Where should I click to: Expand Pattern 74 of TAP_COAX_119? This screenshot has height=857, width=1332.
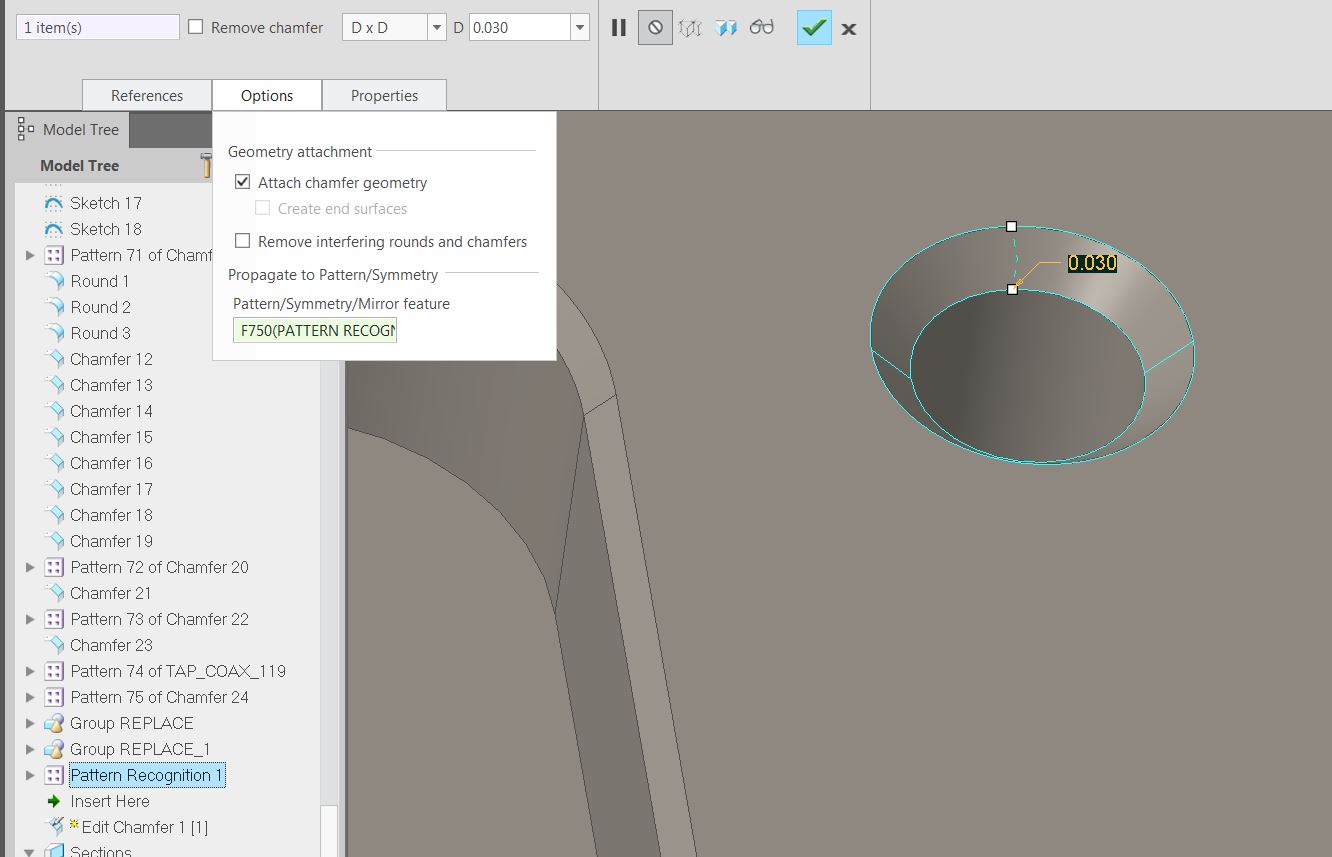click(30, 671)
